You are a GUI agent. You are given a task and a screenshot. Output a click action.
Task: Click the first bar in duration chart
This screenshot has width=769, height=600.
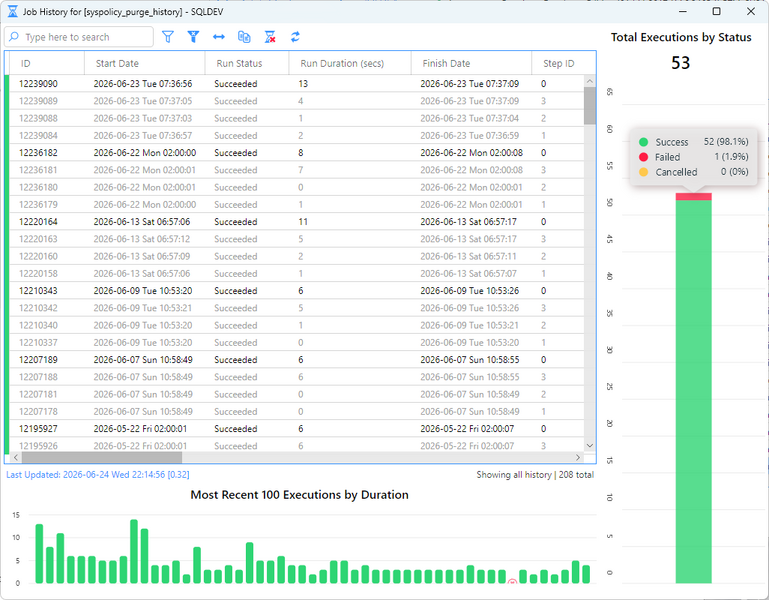39,554
